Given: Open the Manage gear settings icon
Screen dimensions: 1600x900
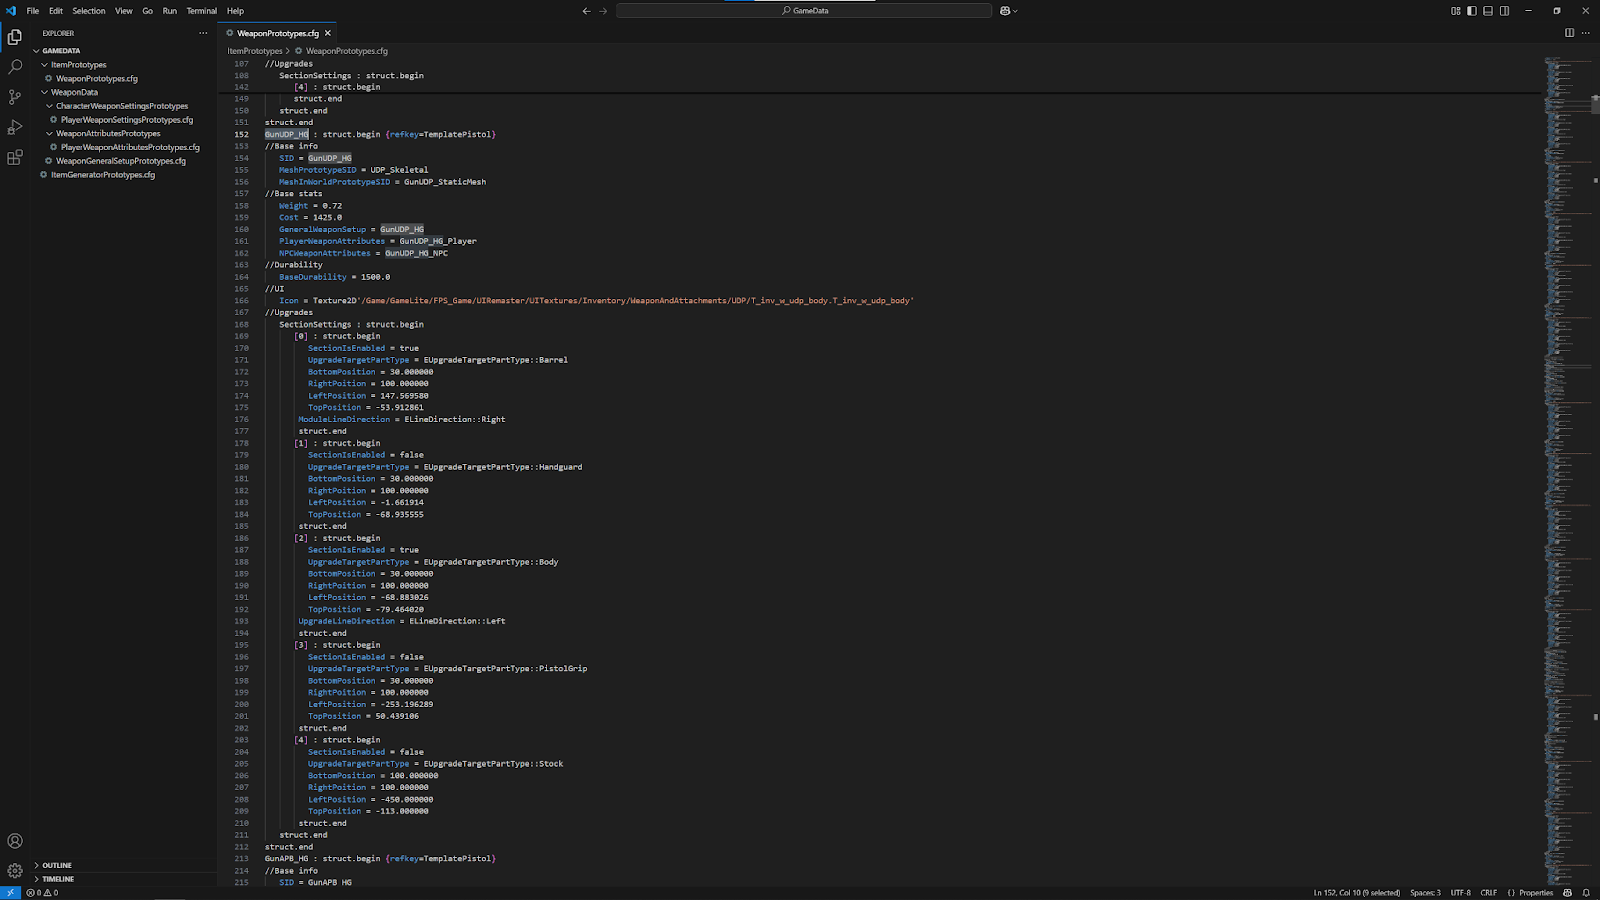Looking at the screenshot, I should click(15, 871).
